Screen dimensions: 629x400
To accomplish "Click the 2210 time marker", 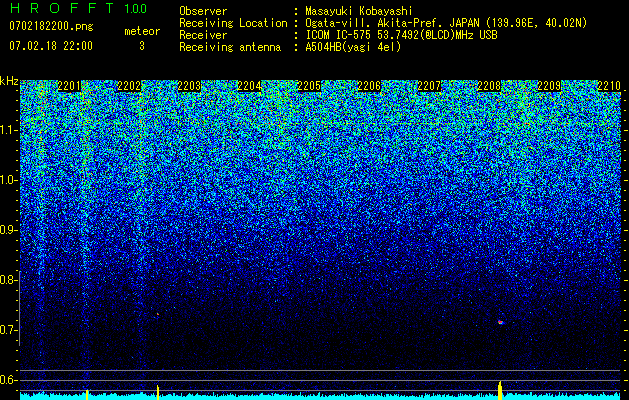I will [609, 86].
